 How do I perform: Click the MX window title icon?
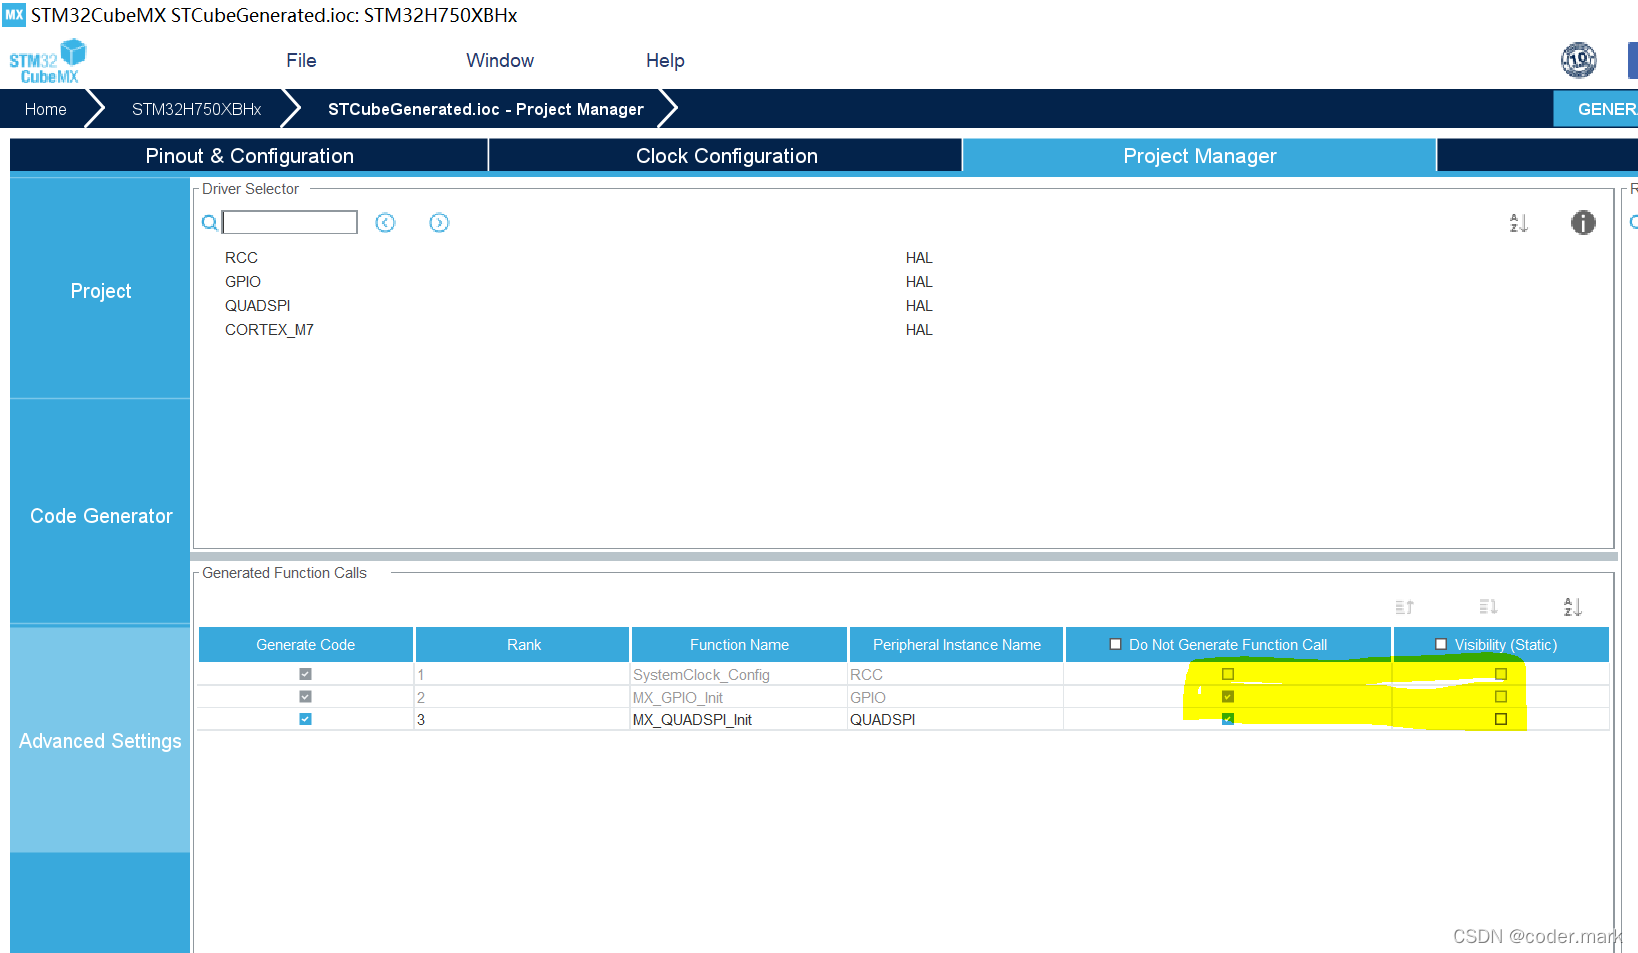pyautogui.click(x=14, y=14)
